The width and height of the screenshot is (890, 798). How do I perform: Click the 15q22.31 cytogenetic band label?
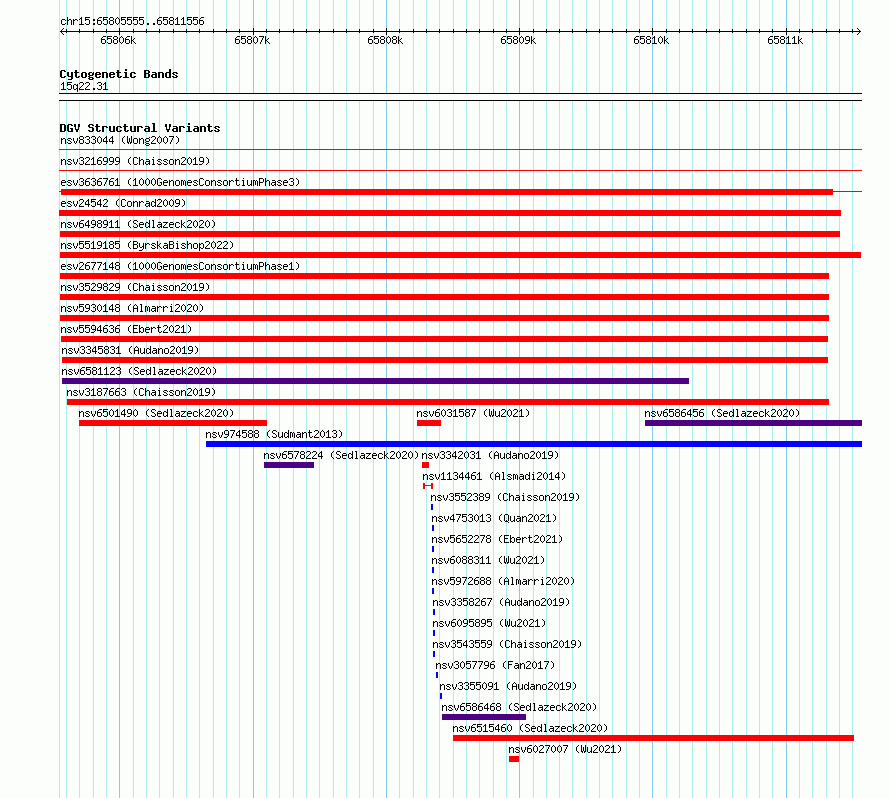(x=84, y=86)
